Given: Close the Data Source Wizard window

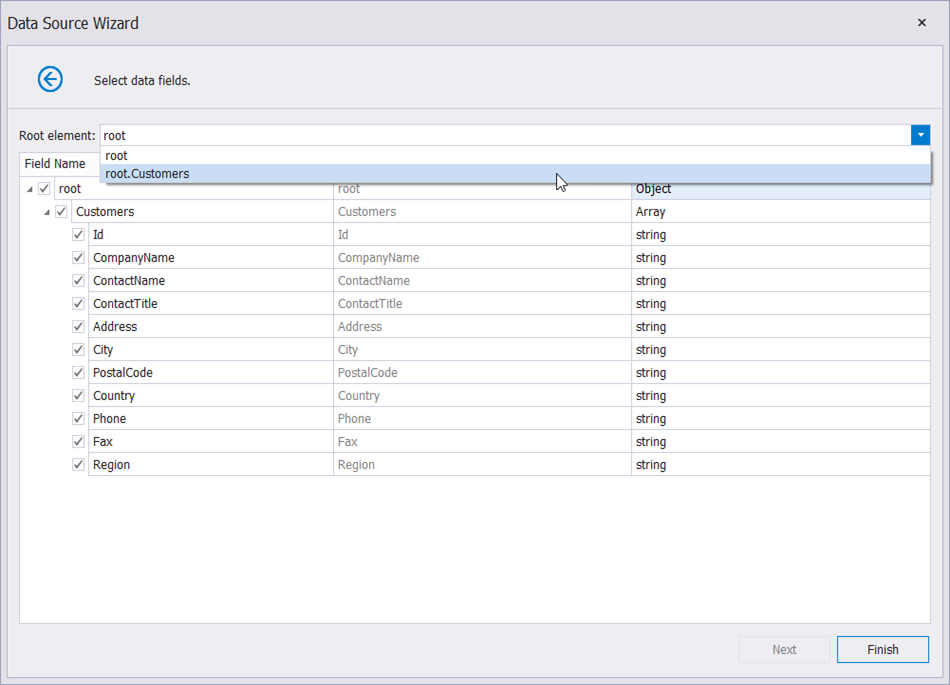Looking at the screenshot, I should click(x=921, y=22).
